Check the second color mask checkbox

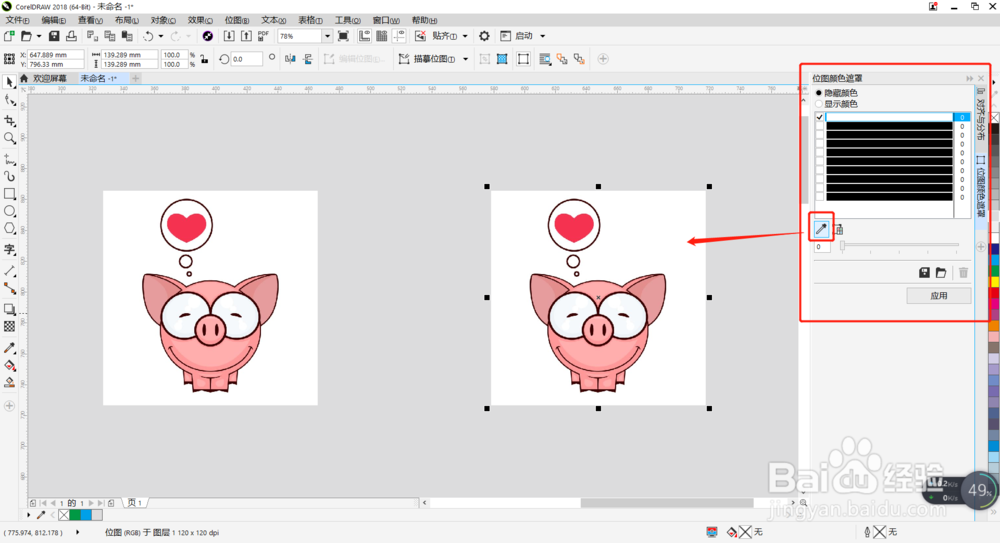point(820,126)
